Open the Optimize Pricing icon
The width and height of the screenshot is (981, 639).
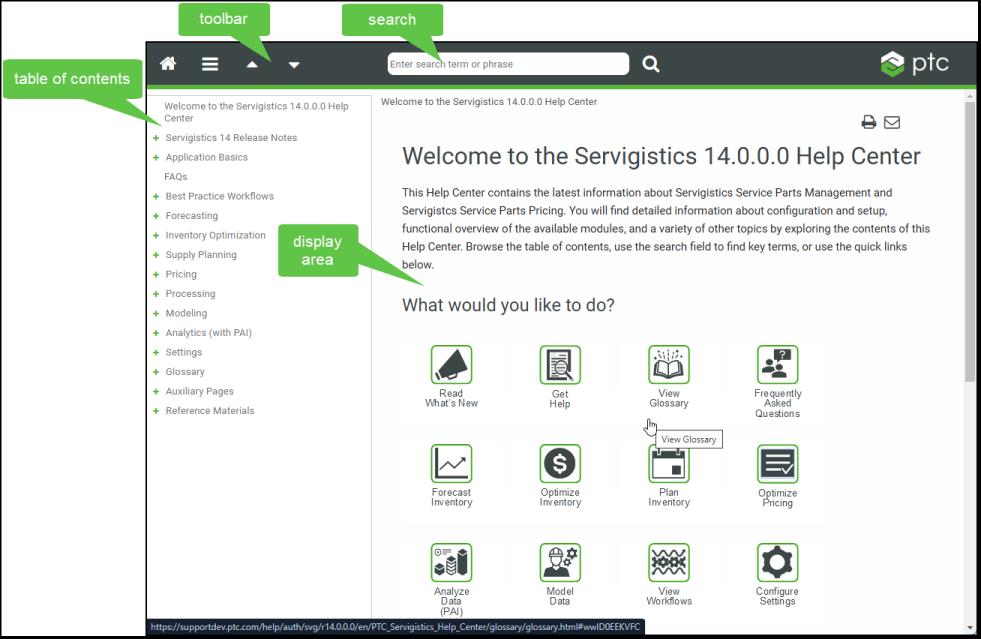click(778, 463)
